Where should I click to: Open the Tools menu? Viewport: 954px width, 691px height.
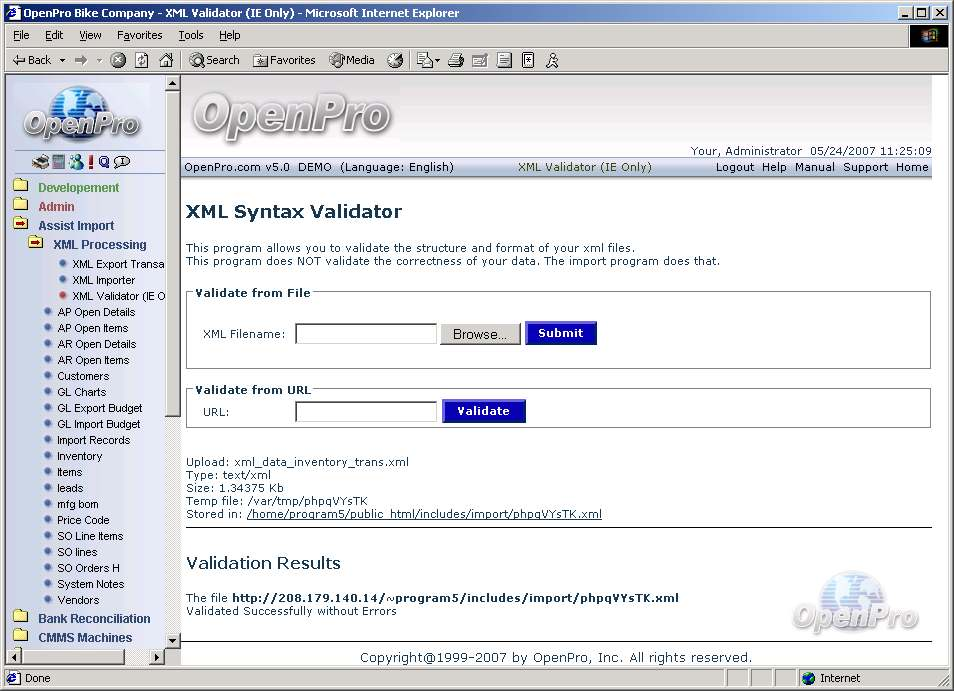point(190,35)
